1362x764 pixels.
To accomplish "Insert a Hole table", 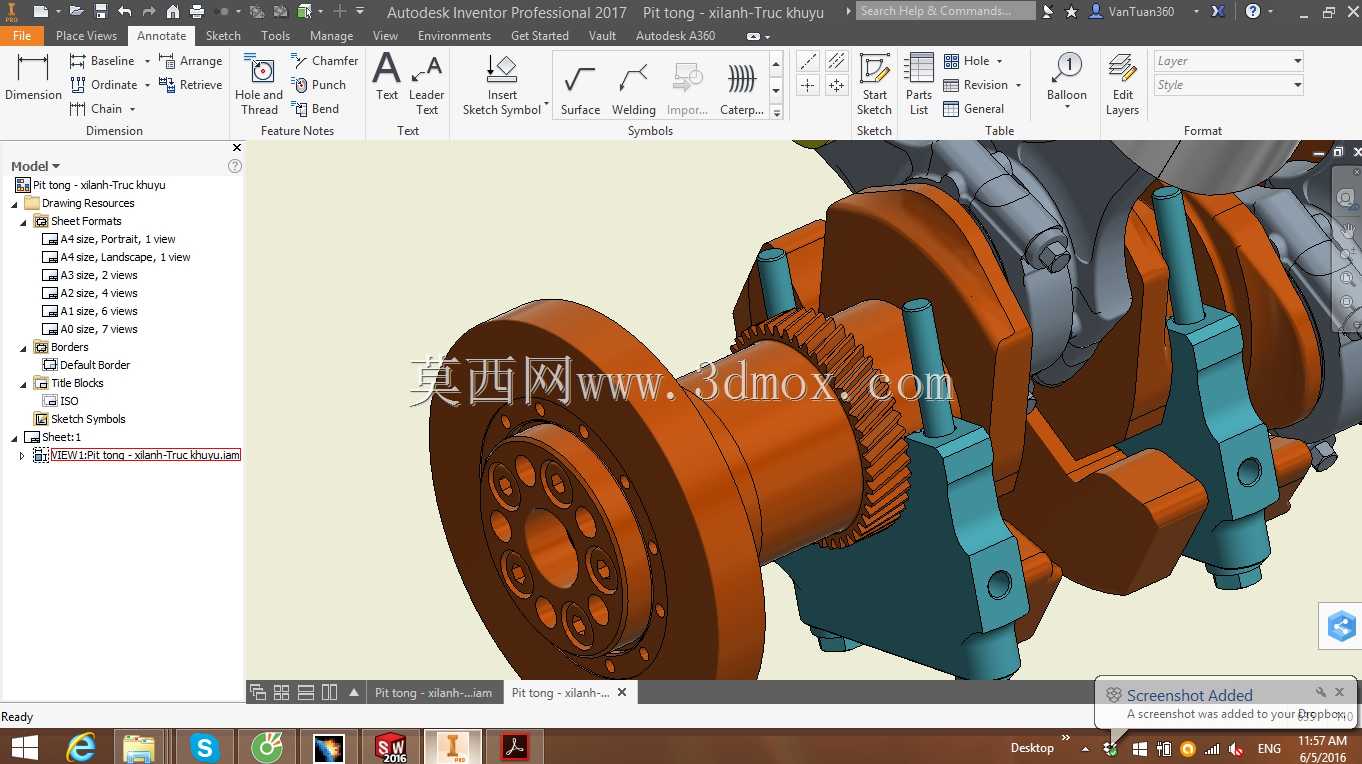I will pyautogui.click(x=966, y=61).
